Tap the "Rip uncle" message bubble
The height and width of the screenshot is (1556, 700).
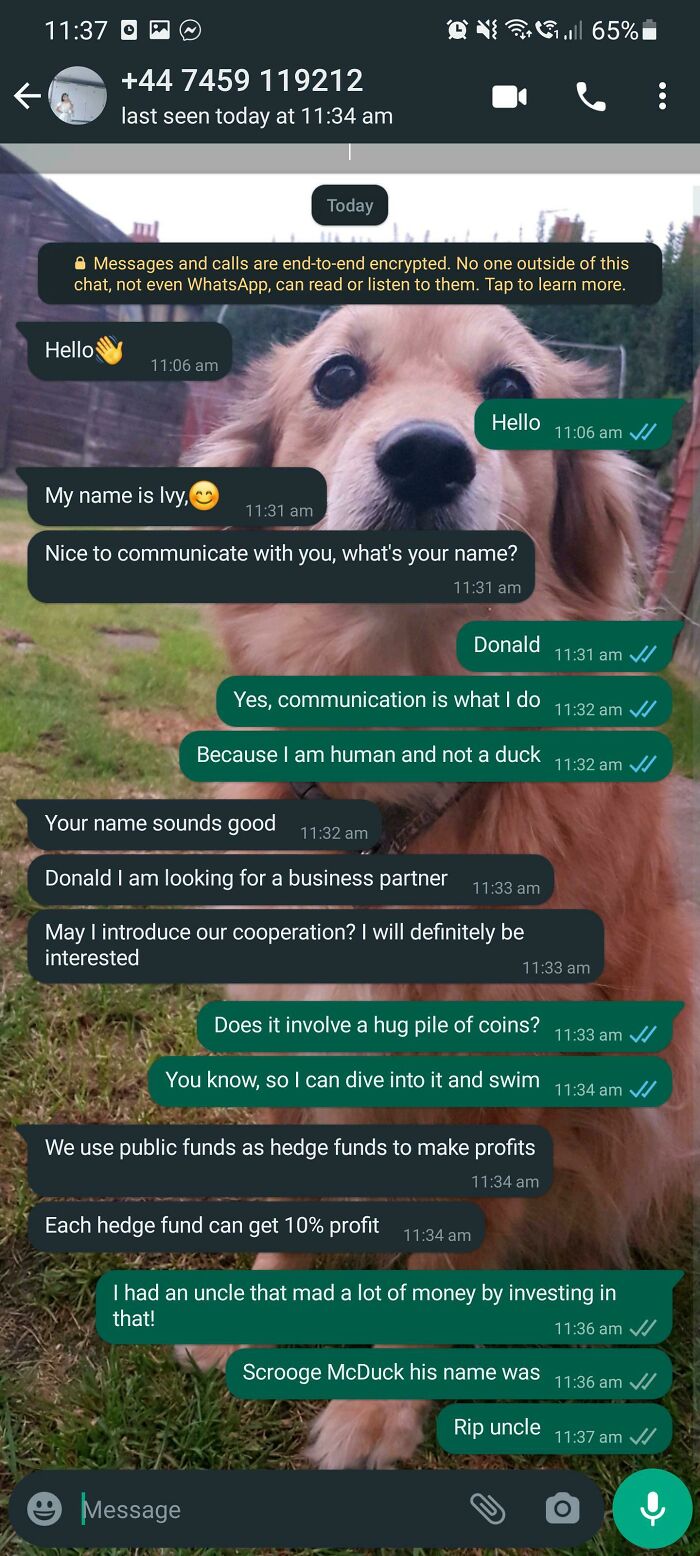(x=554, y=1429)
